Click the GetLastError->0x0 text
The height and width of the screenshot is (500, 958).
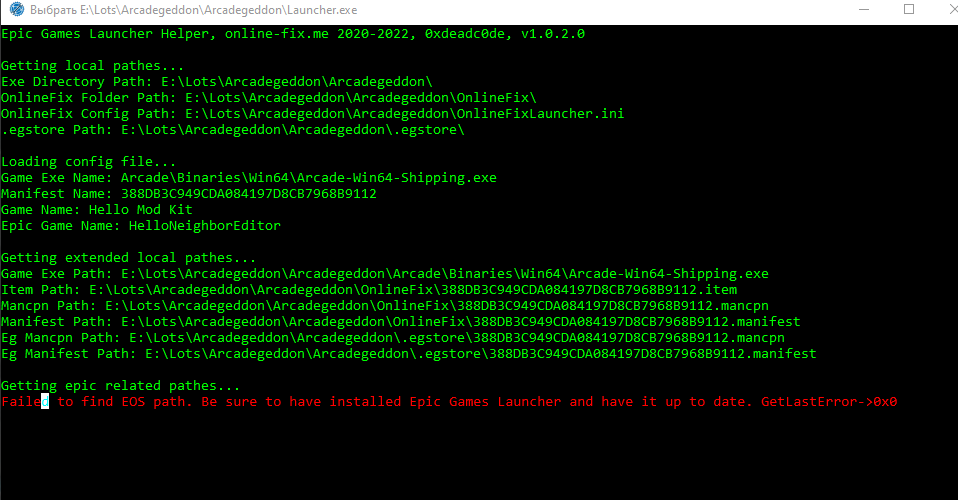click(x=829, y=402)
